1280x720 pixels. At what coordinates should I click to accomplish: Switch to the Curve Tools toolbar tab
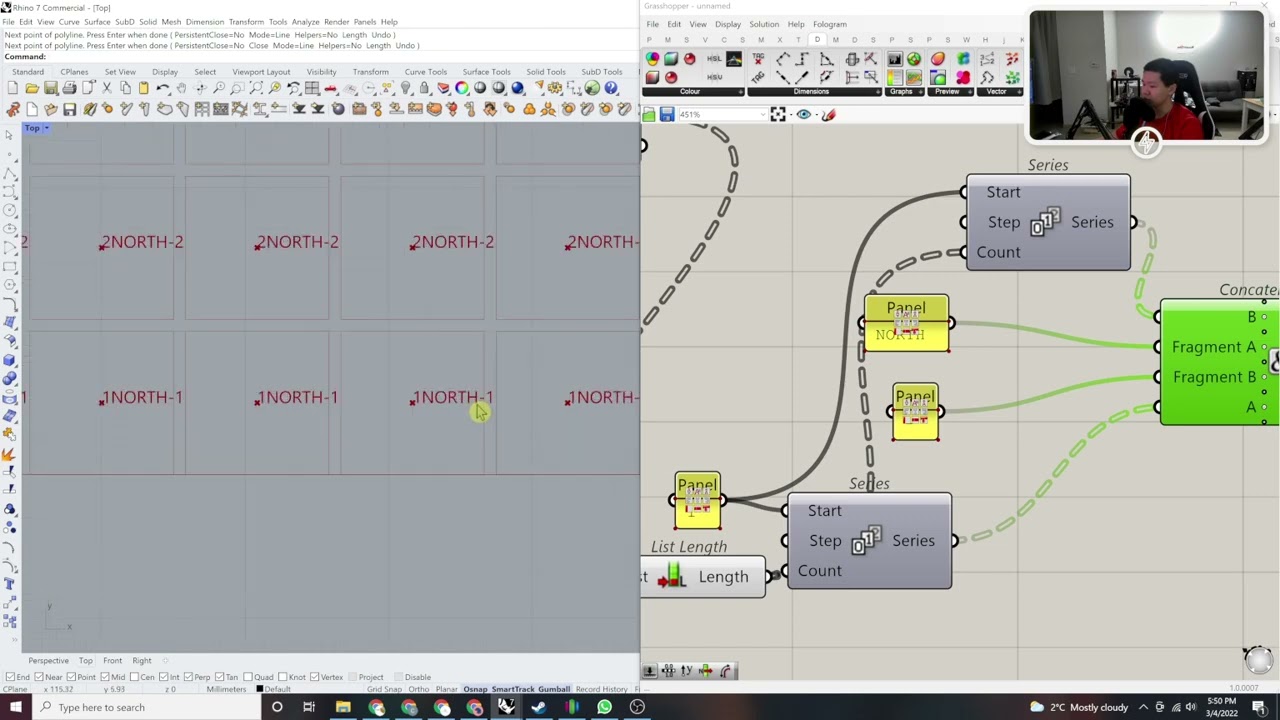(x=426, y=72)
